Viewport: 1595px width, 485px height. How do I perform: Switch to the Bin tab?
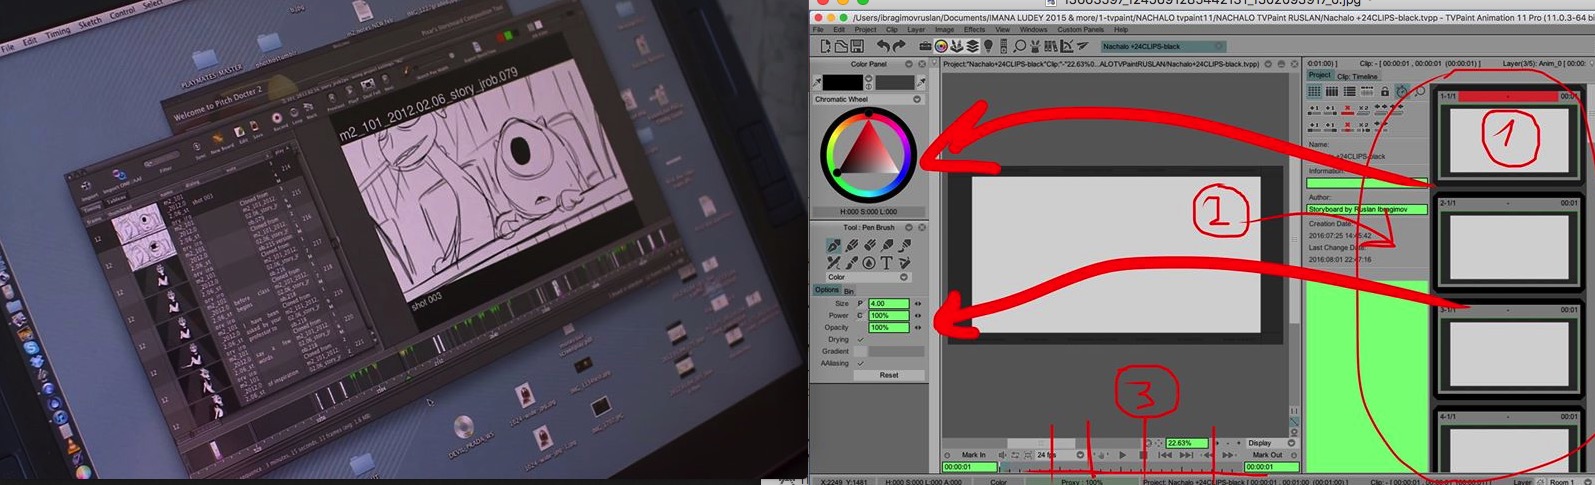click(x=849, y=291)
